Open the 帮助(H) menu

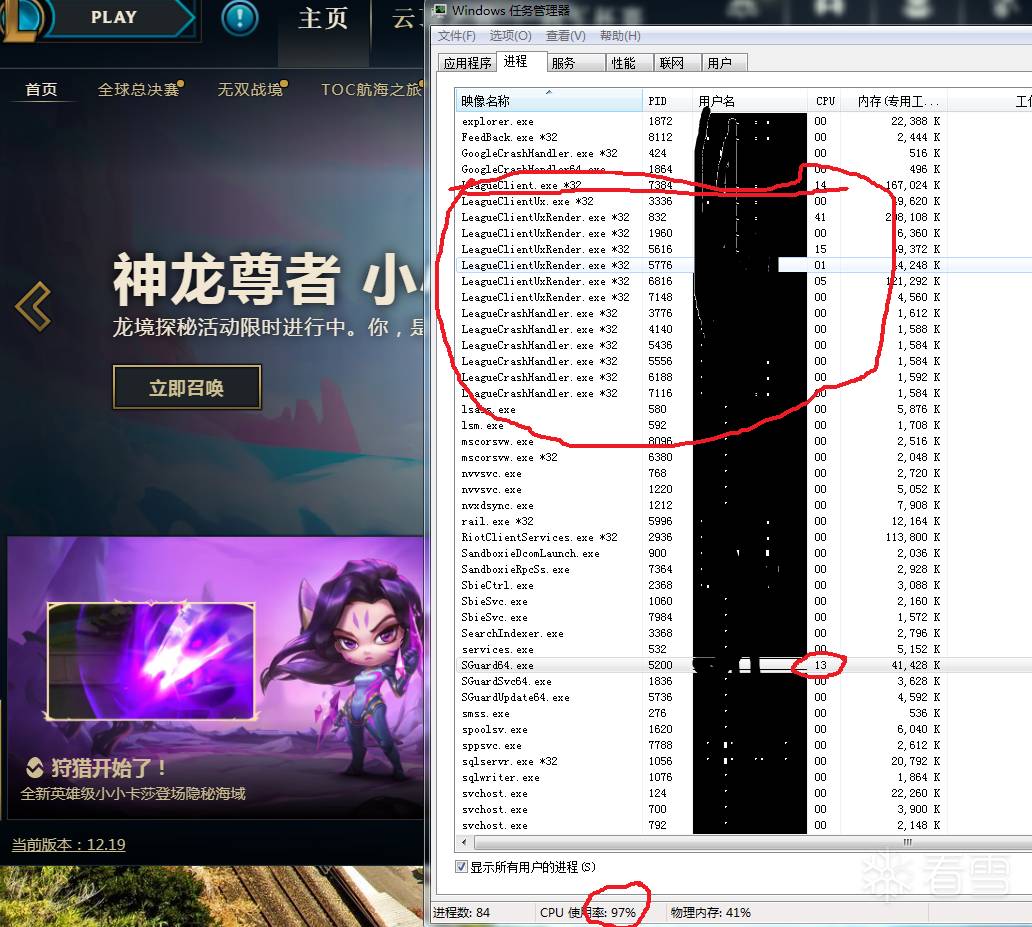pos(620,36)
